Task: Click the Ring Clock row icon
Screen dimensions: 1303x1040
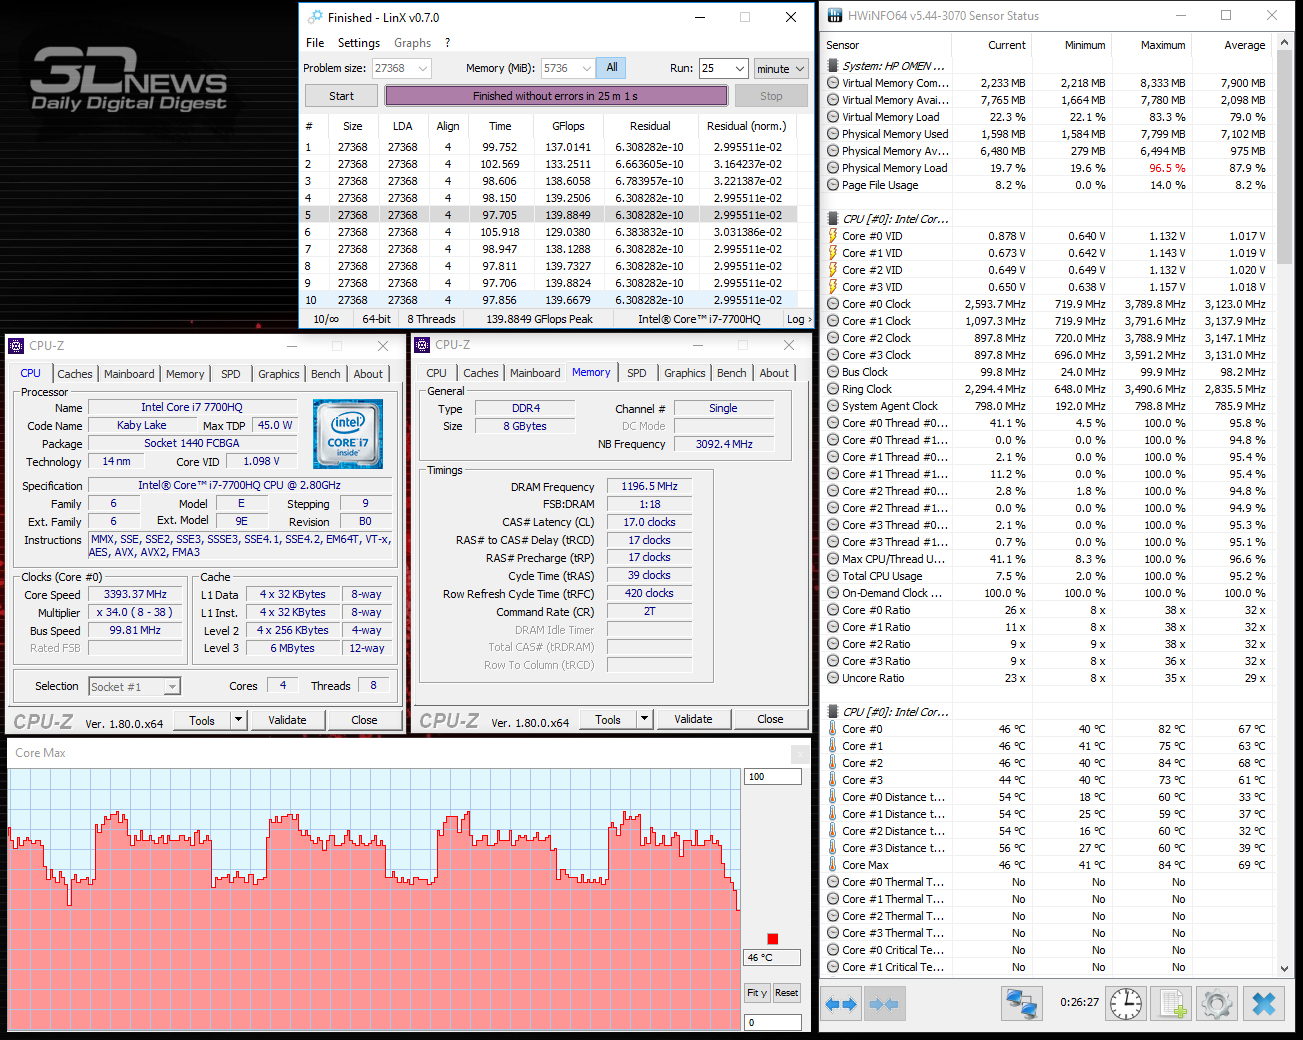Action: click(833, 389)
